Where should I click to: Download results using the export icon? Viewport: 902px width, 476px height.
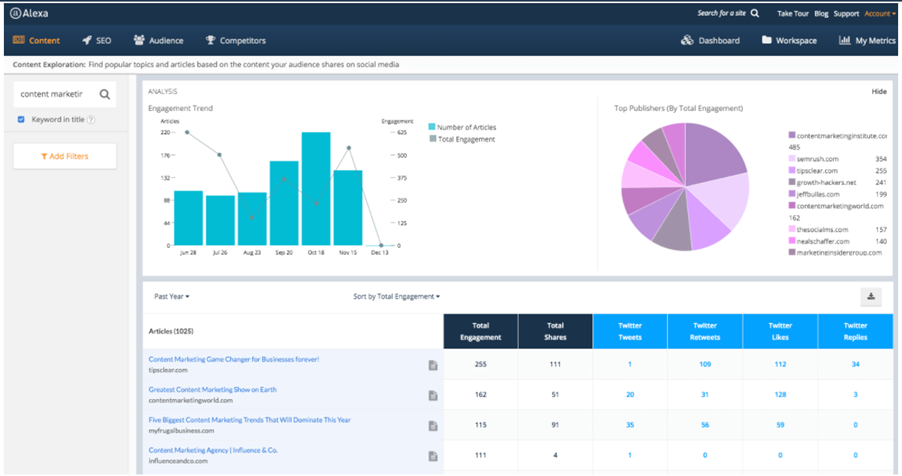click(x=871, y=296)
